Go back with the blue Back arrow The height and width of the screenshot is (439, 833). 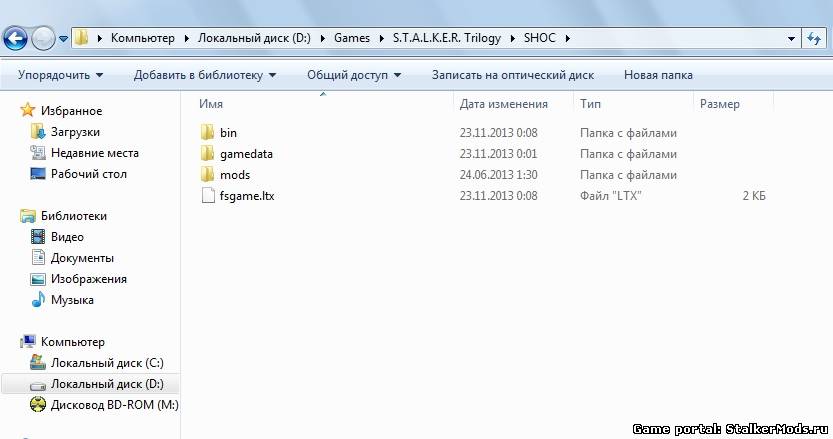15,38
